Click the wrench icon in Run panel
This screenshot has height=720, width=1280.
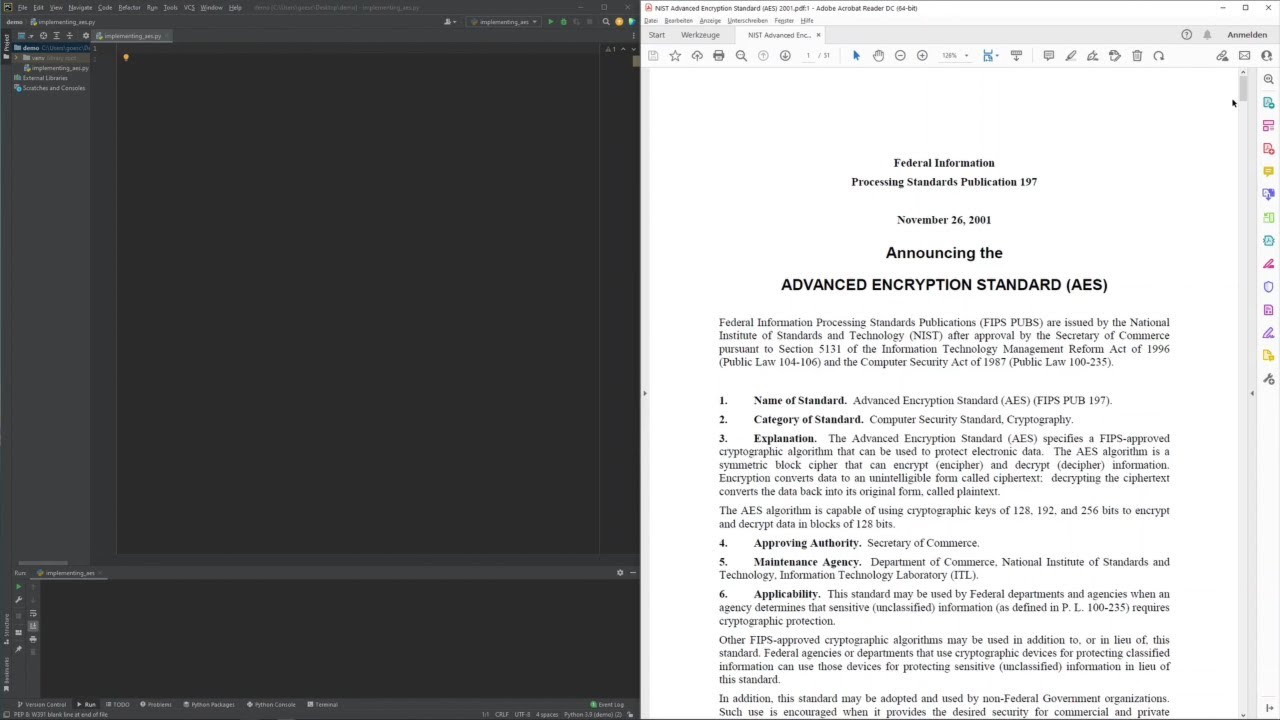[x=18, y=600]
